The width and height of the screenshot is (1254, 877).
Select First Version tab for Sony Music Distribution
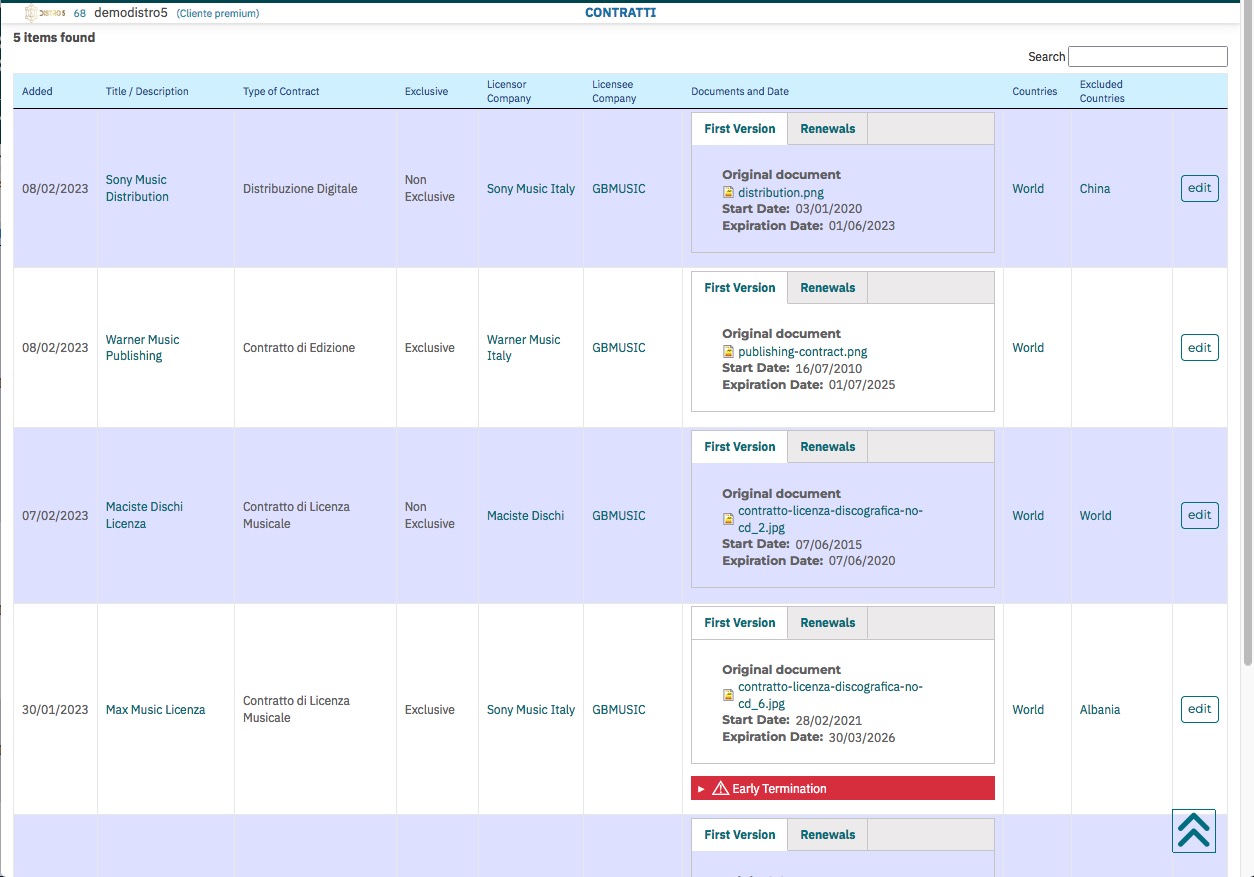(x=740, y=129)
